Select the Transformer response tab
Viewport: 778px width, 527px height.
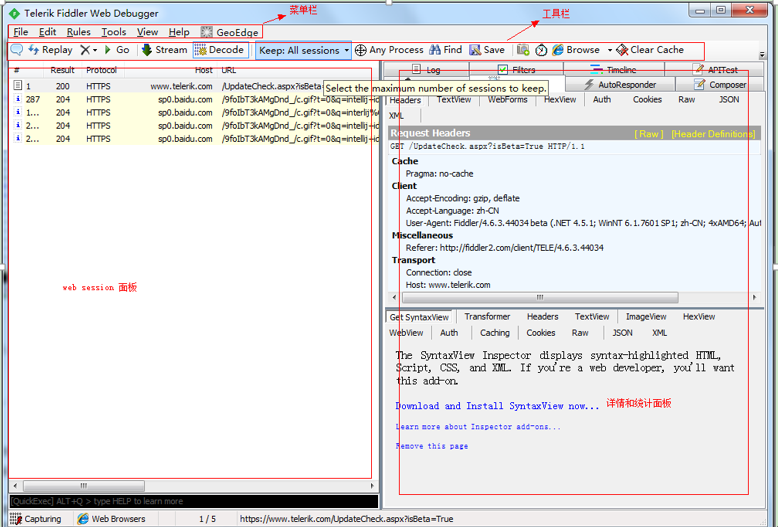pos(487,317)
